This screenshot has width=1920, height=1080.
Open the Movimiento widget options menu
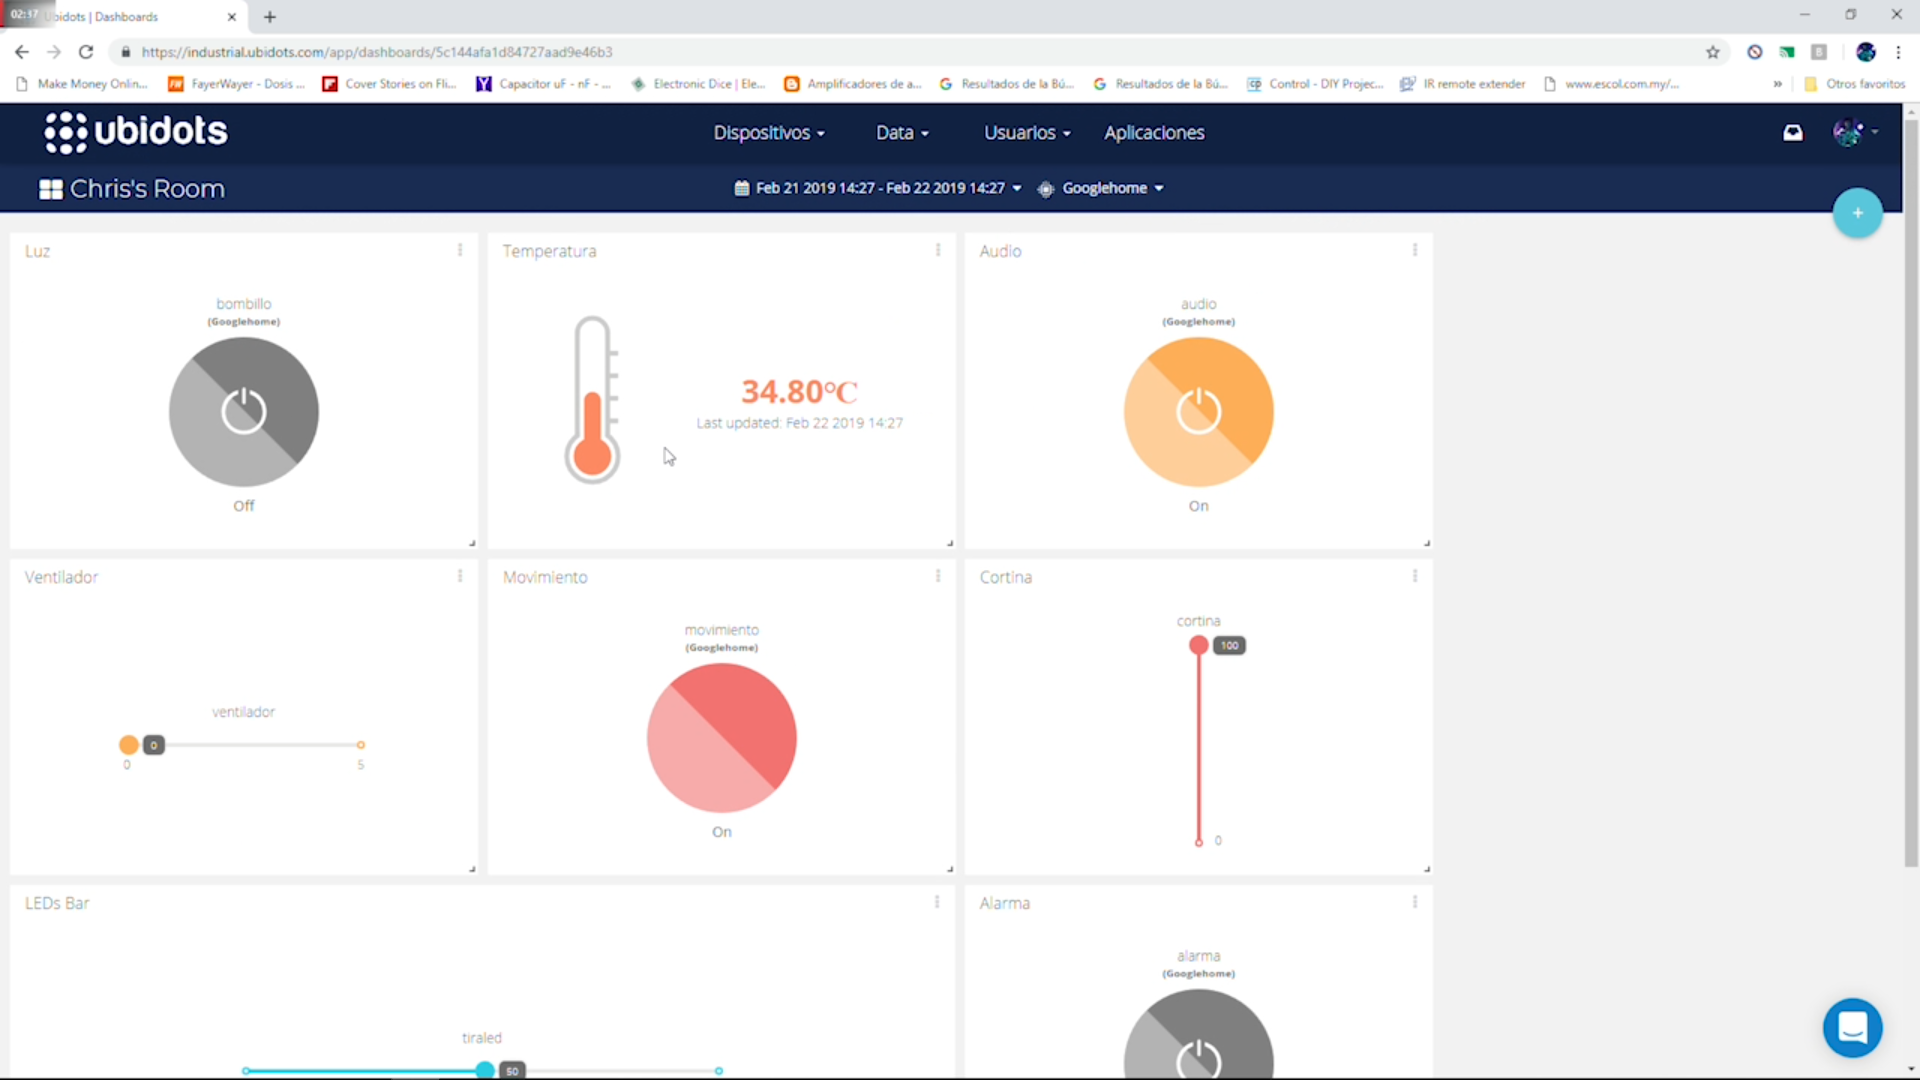938,576
